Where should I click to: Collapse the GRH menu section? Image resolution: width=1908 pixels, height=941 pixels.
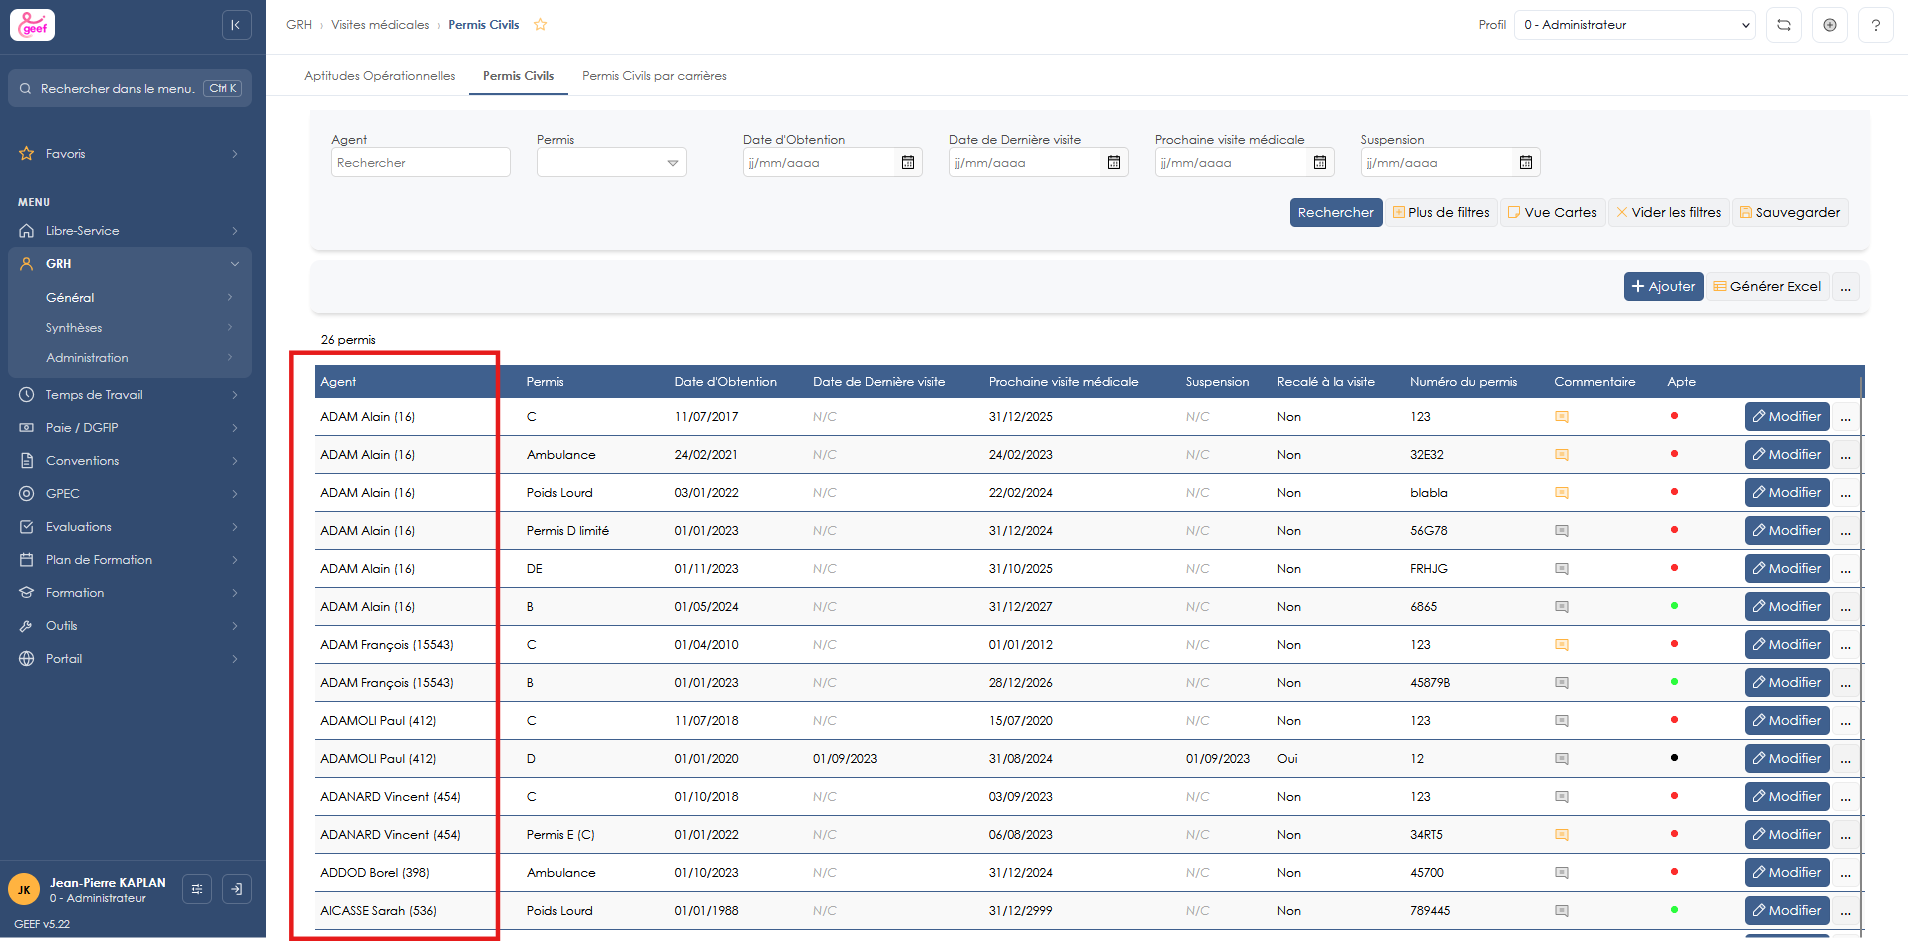[x=130, y=264]
